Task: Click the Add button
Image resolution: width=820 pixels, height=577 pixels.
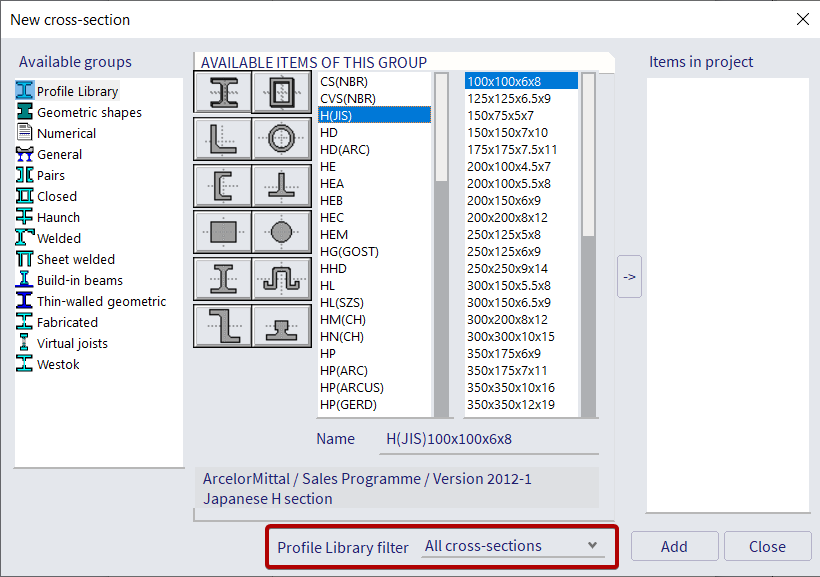Action: pos(674,546)
